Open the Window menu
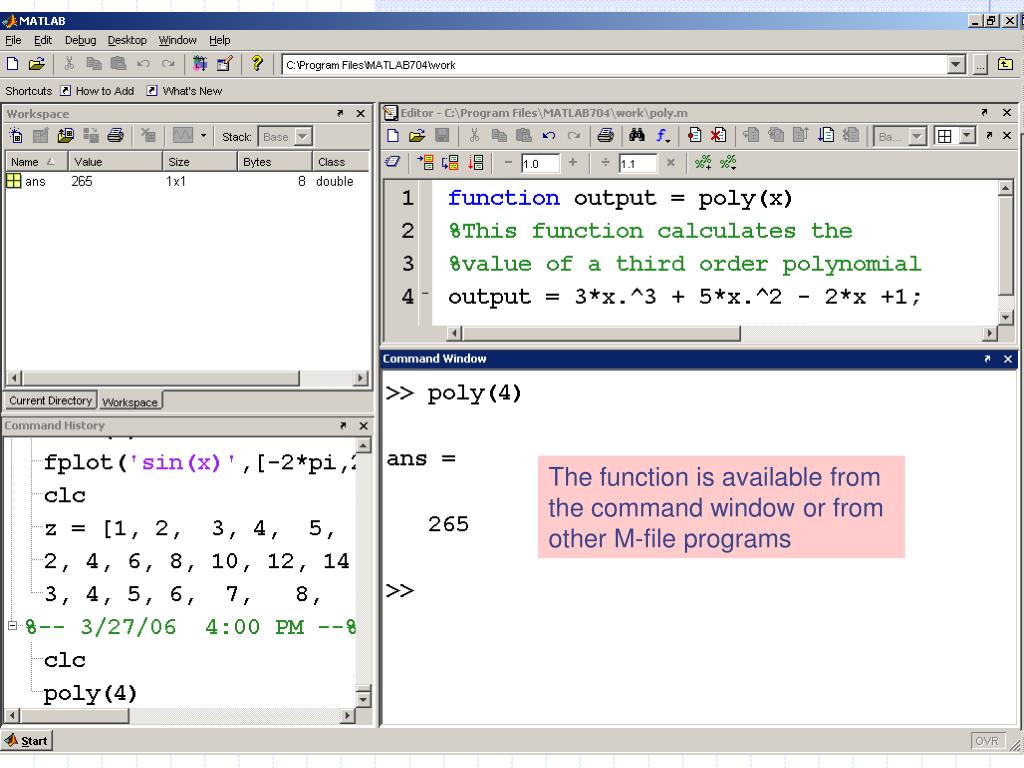The height and width of the screenshot is (768, 1024). pos(178,40)
